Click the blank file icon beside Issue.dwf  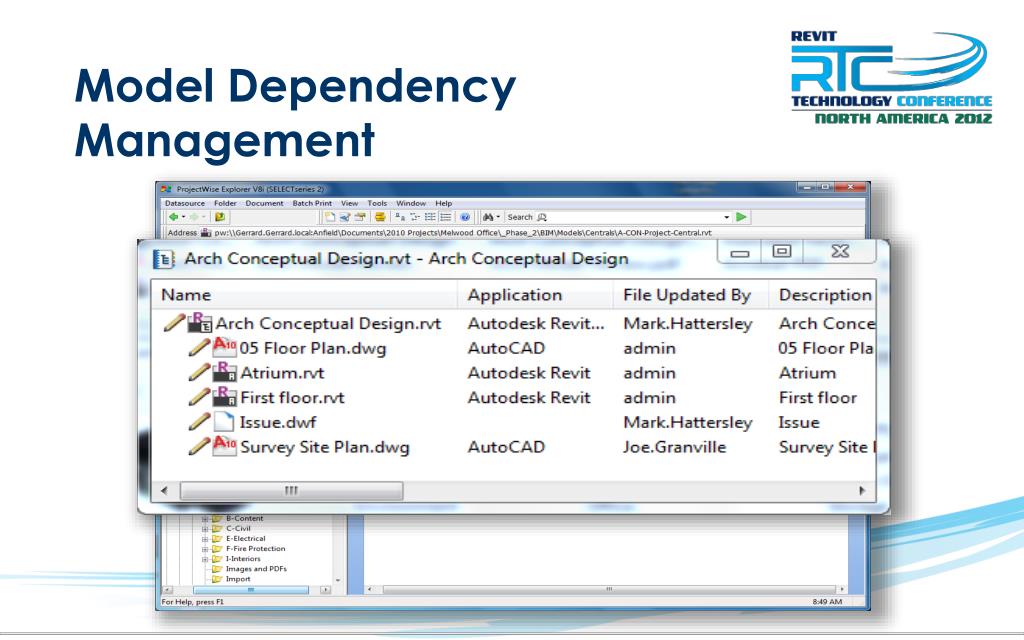223,421
